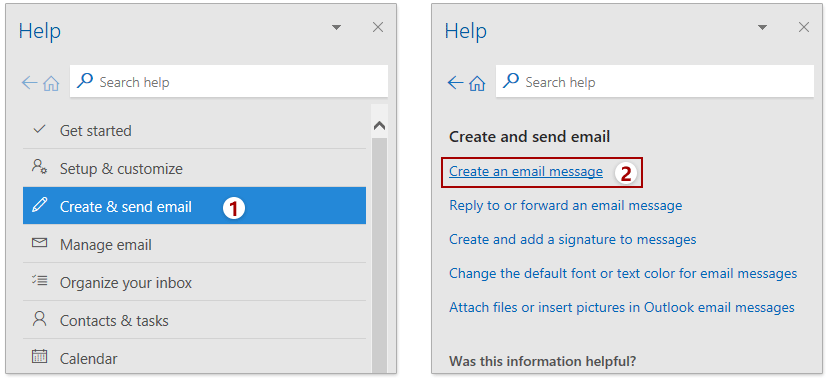This screenshot has height=378, width=828.
Task: Open the Manage email topic
Action: click(x=194, y=244)
